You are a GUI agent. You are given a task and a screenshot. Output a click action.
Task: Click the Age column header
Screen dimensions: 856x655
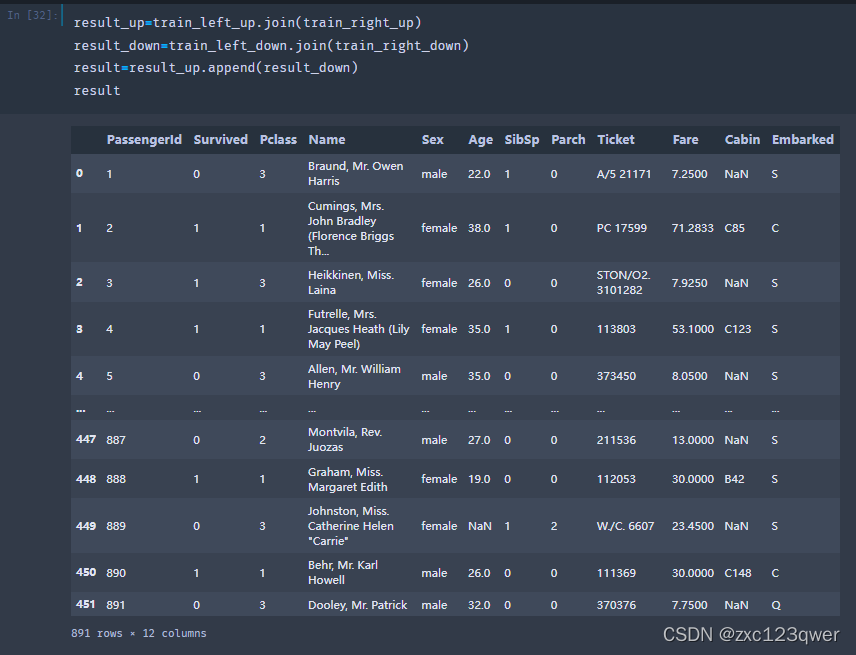point(480,140)
